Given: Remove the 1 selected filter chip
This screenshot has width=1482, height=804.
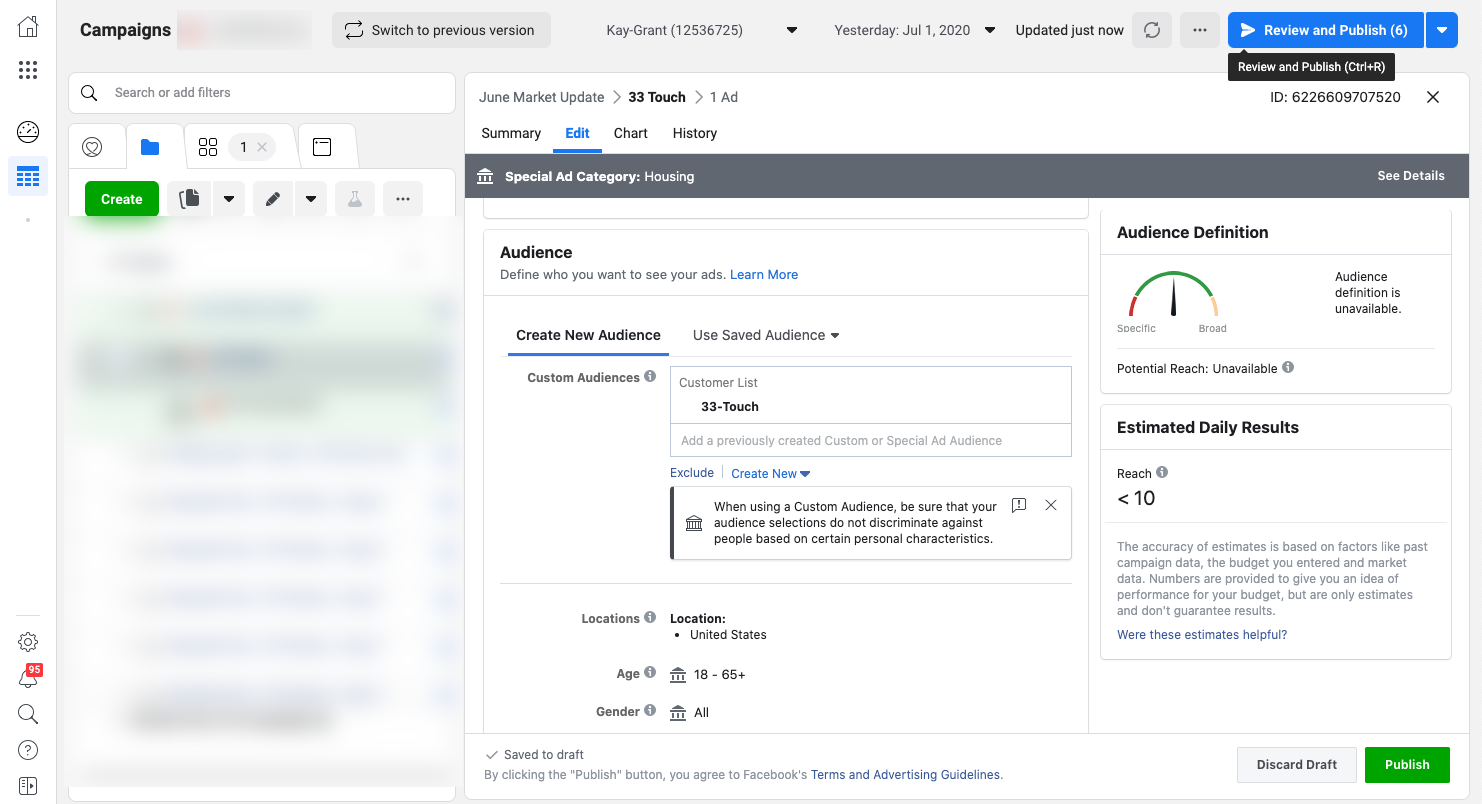Looking at the screenshot, I should [x=261, y=147].
